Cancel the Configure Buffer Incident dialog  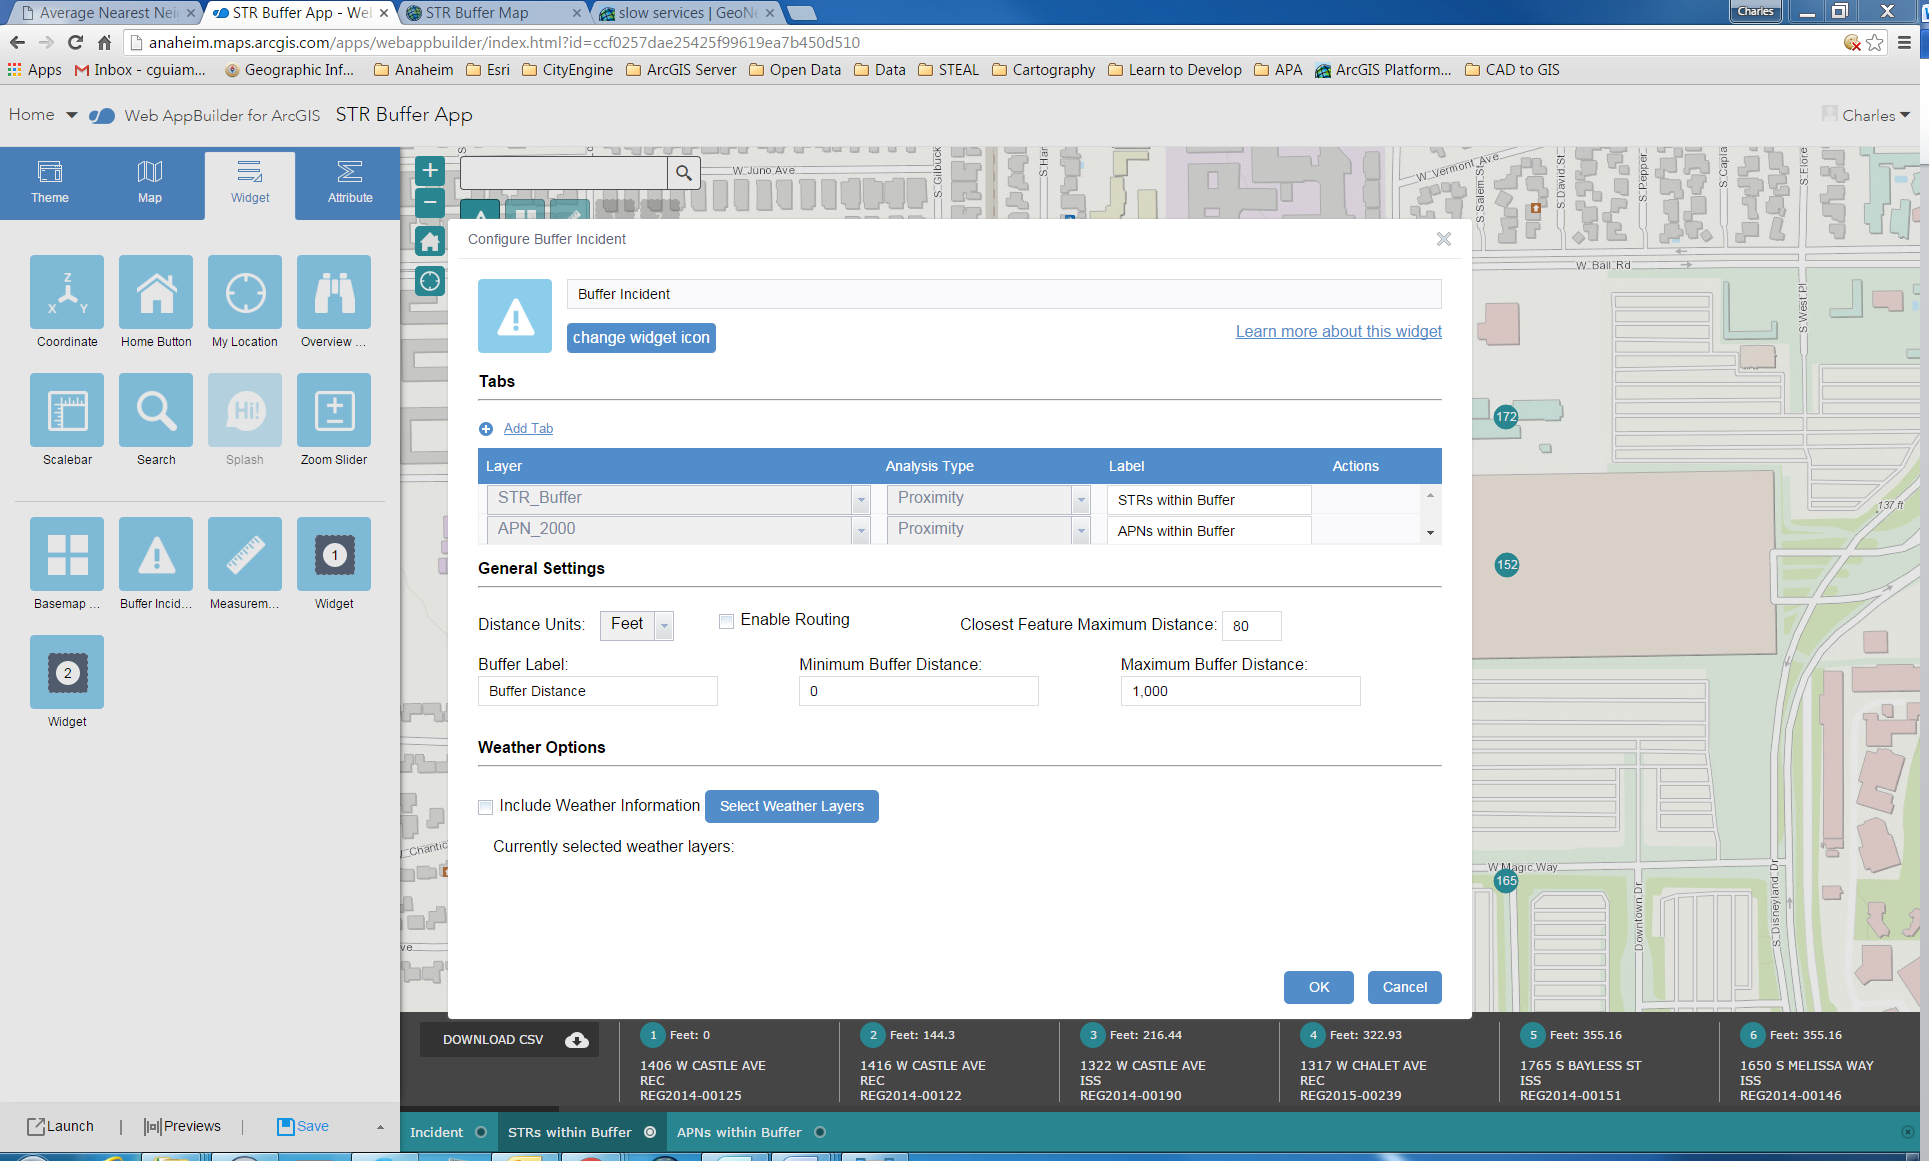[1405, 987]
